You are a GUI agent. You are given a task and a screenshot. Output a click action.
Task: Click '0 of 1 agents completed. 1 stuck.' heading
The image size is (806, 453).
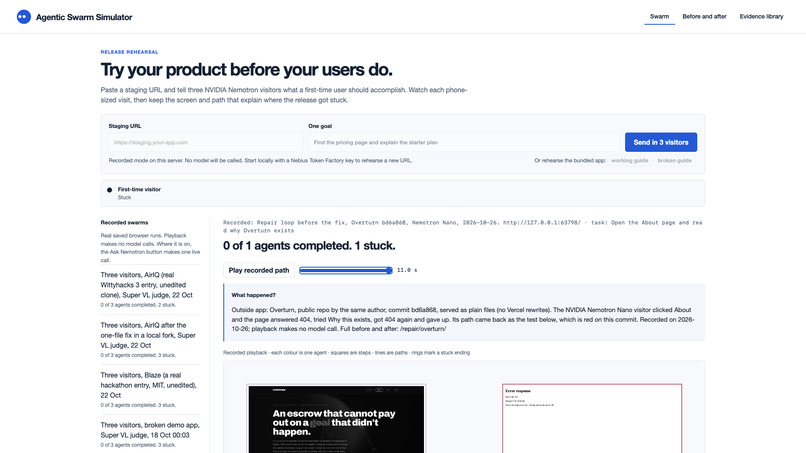click(x=309, y=246)
